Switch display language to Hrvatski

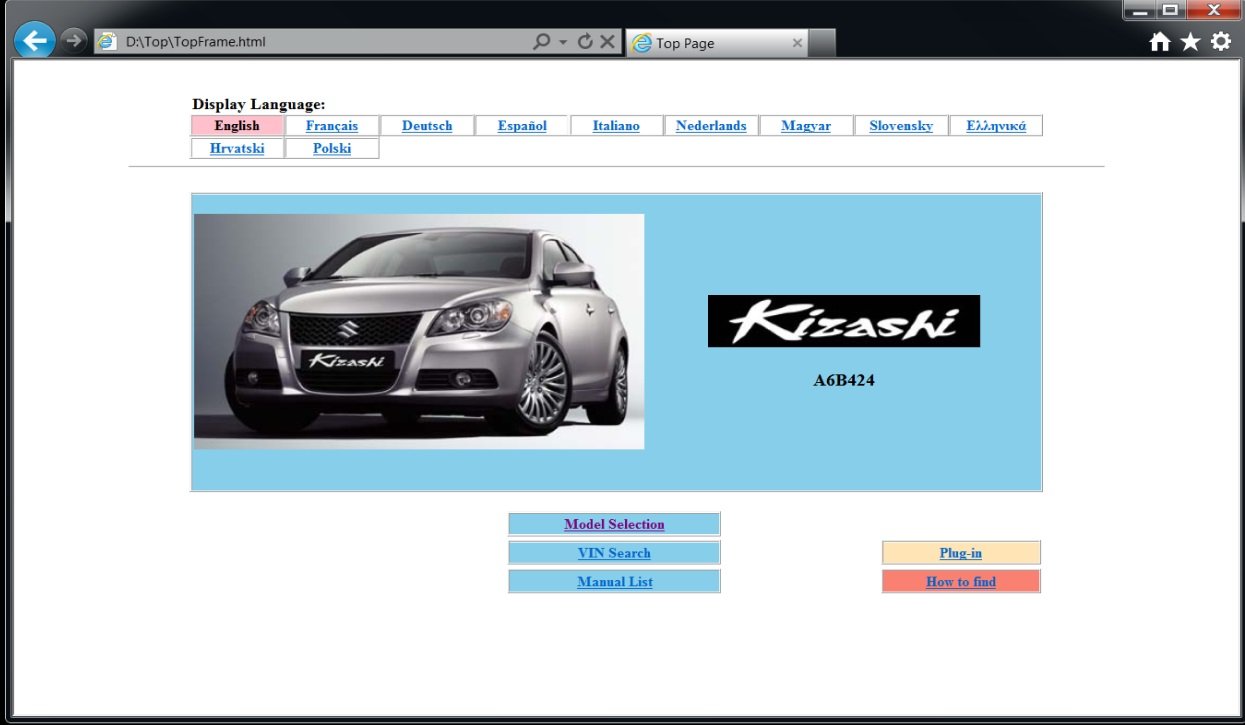coord(237,149)
